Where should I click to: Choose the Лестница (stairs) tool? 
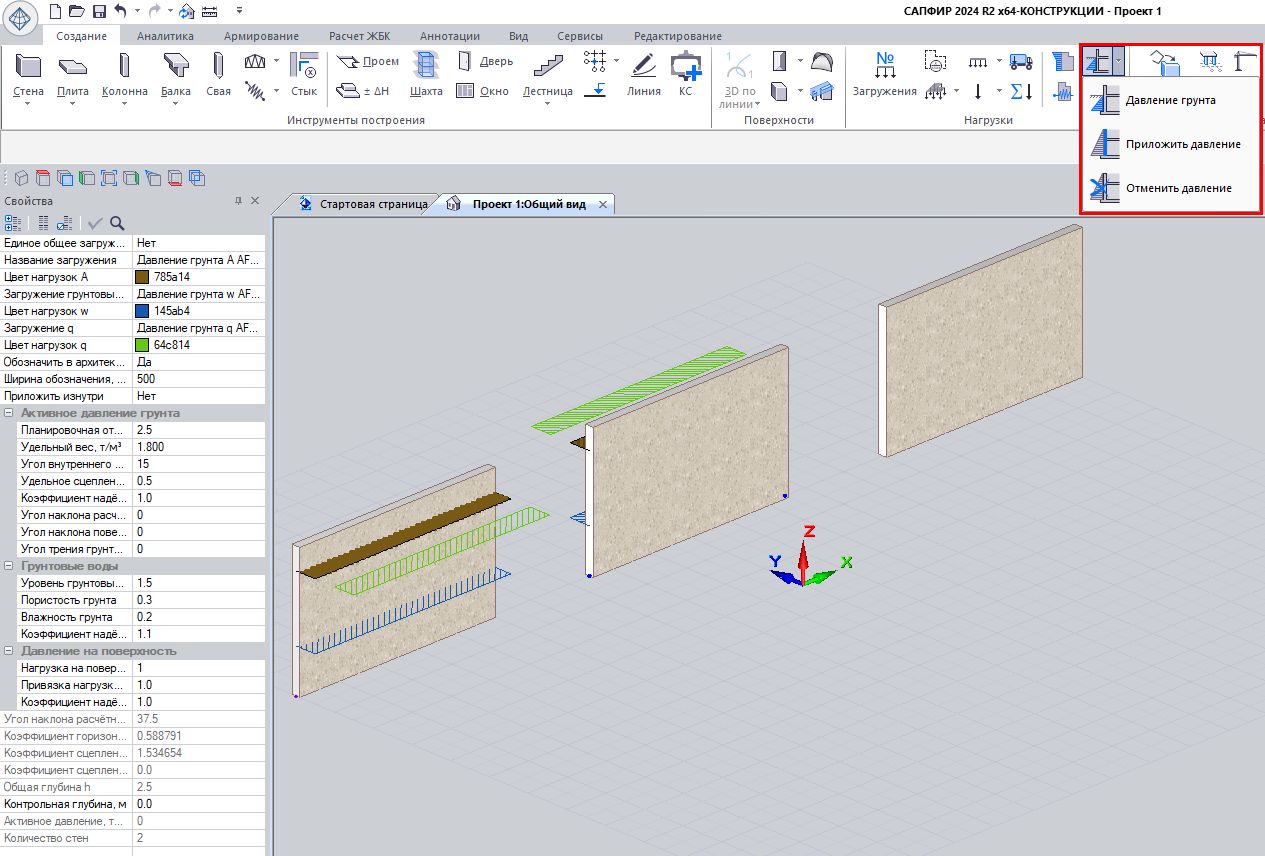tap(547, 67)
